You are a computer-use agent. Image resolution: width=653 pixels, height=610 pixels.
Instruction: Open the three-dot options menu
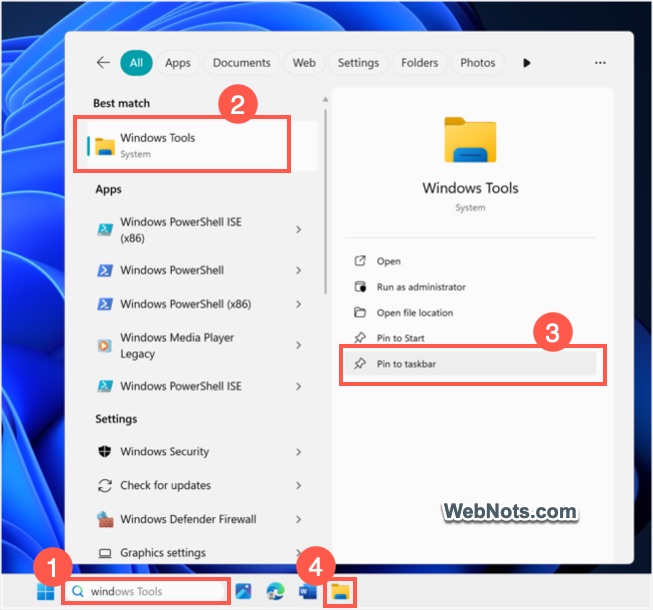click(600, 63)
